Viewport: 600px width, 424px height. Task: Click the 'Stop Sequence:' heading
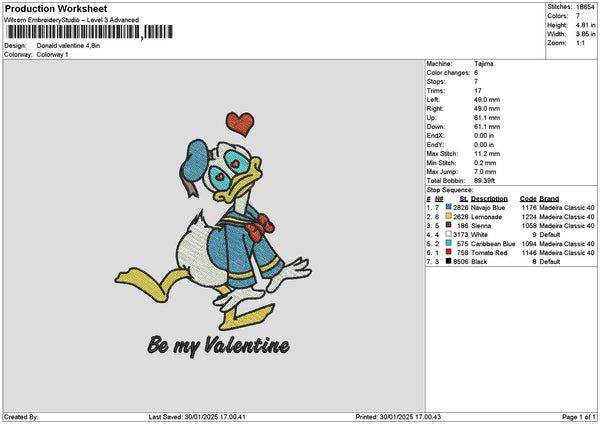[x=450, y=190]
